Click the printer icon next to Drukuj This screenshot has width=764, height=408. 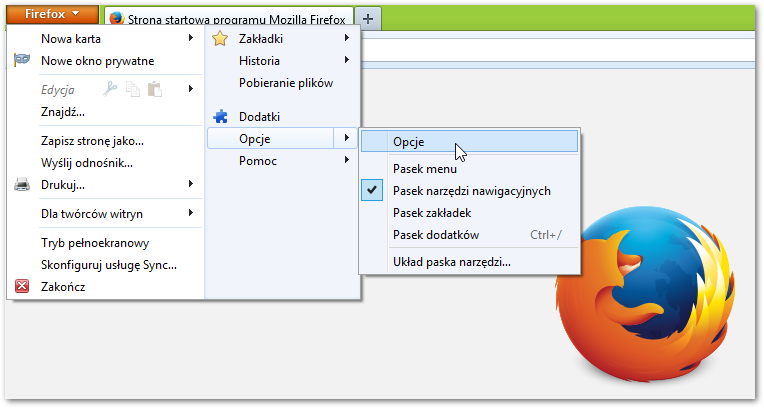click(22, 185)
